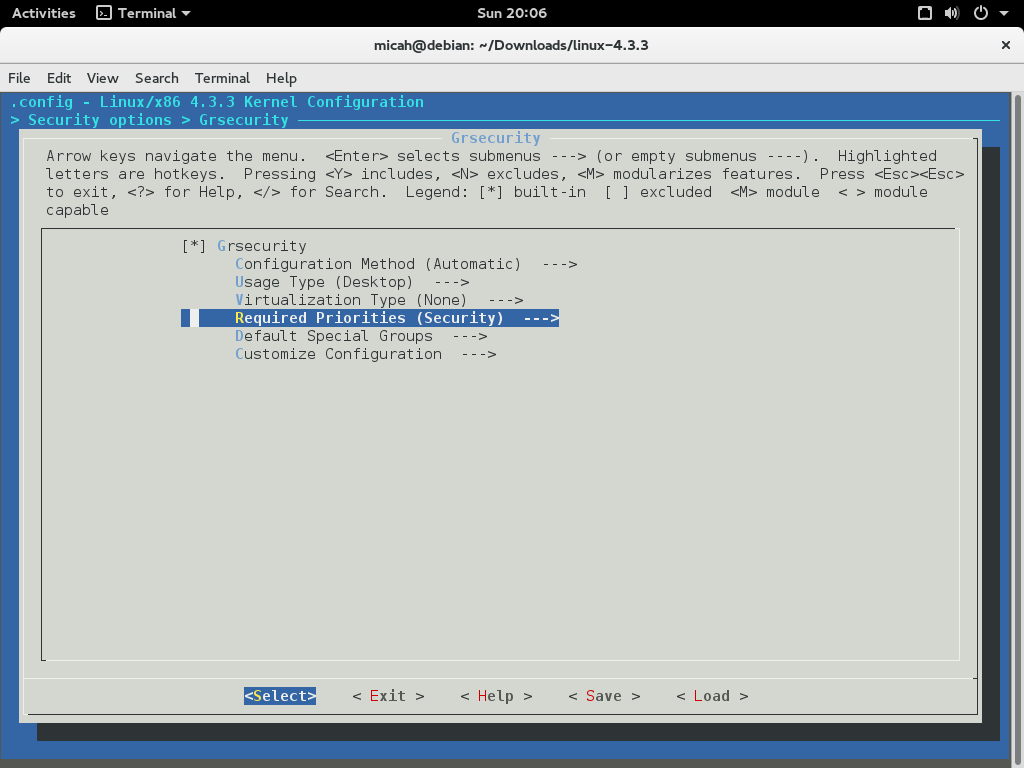Open the Edit menu
This screenshot has width=1024, height=768.
[x=59, y=78]
